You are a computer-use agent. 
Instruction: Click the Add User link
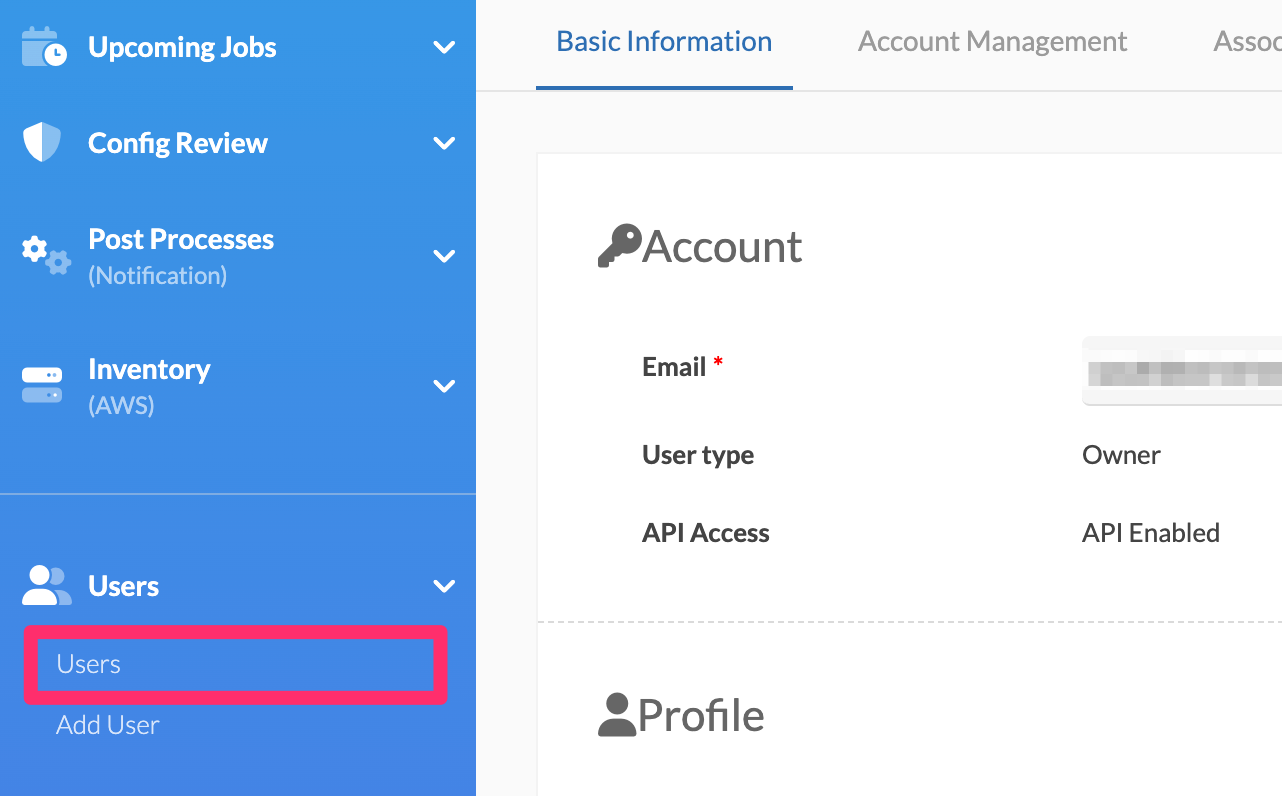tap(107, 724)
